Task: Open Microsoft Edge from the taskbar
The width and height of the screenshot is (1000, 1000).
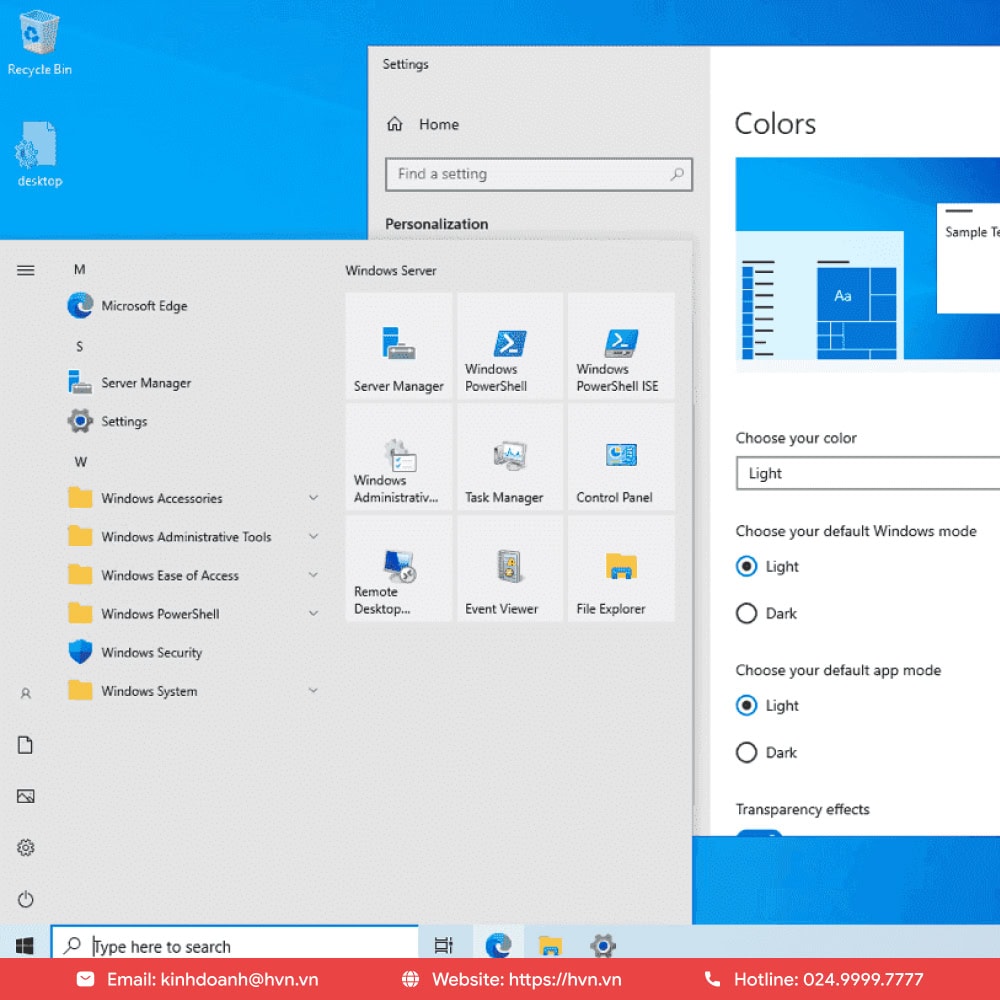Action: (498, 945)
